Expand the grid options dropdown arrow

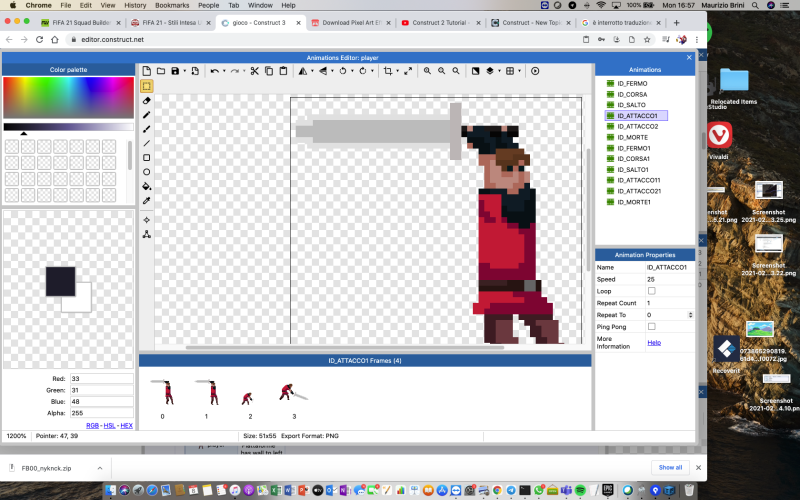coord(519,71)
